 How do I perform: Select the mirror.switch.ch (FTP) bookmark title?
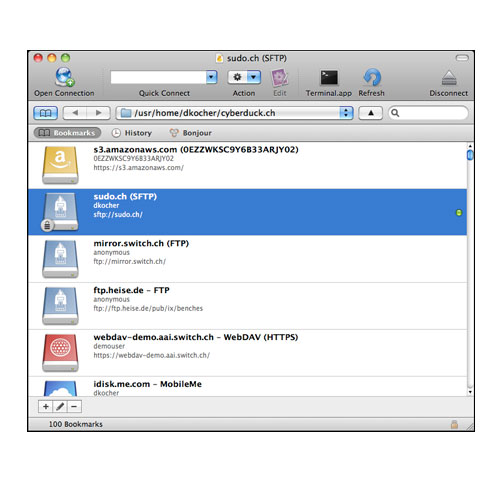(141, 243)
